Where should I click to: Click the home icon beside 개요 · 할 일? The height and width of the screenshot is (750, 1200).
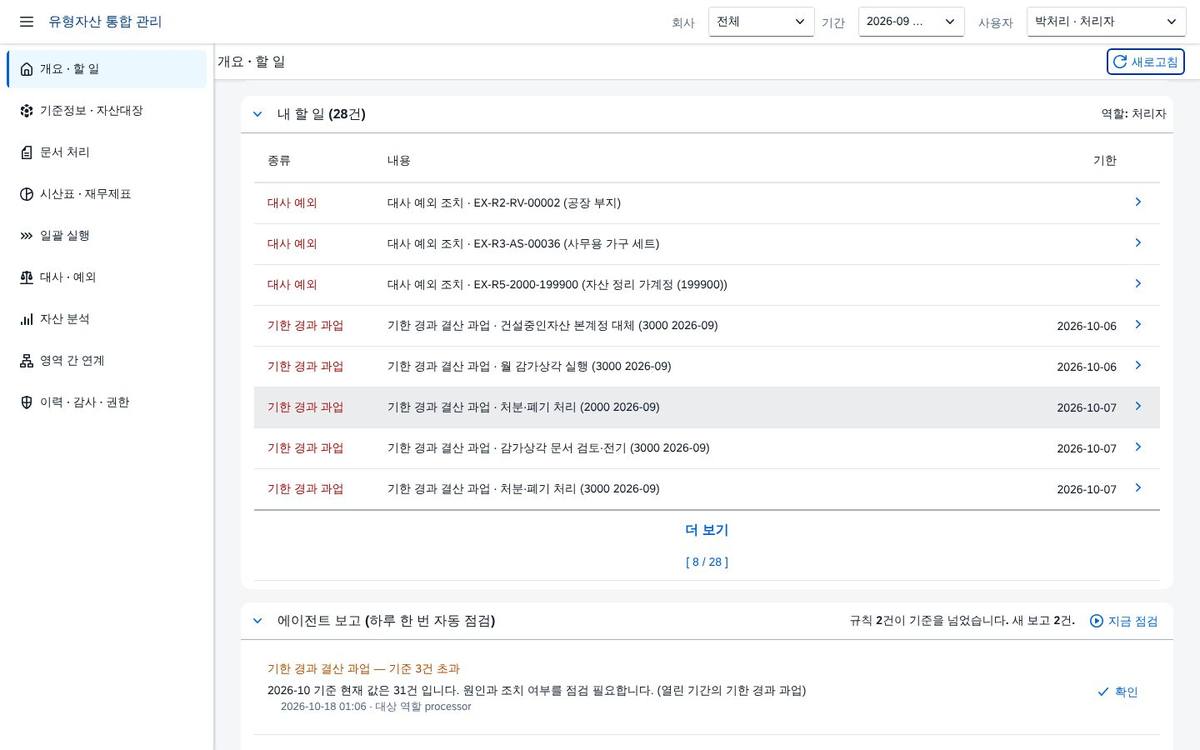point(26,69)
